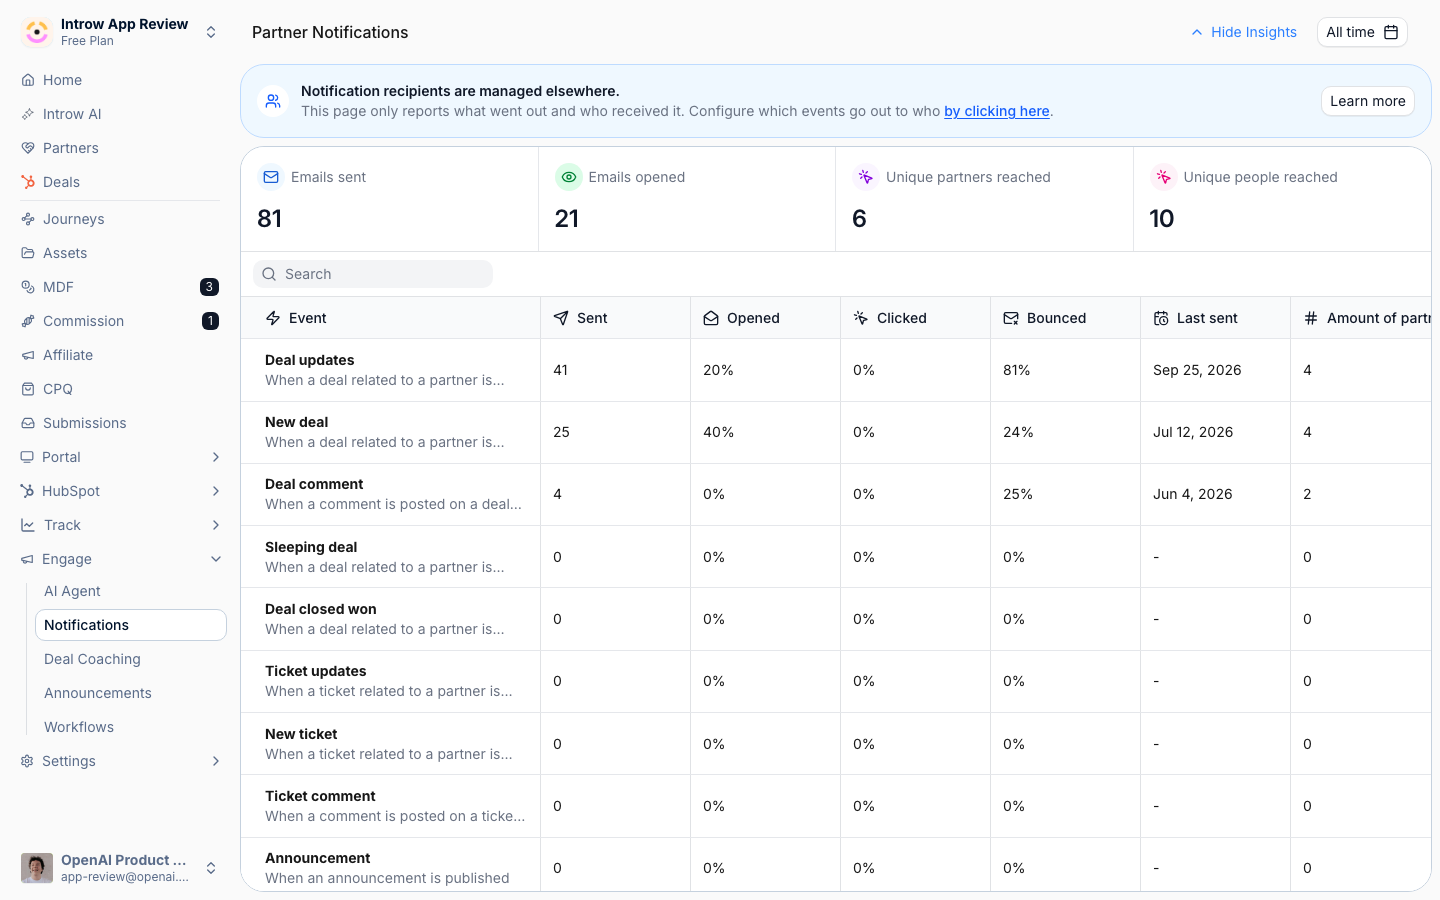Click the Unique people reached icon
This screenshot has width=1440, height=900.
1163,177
